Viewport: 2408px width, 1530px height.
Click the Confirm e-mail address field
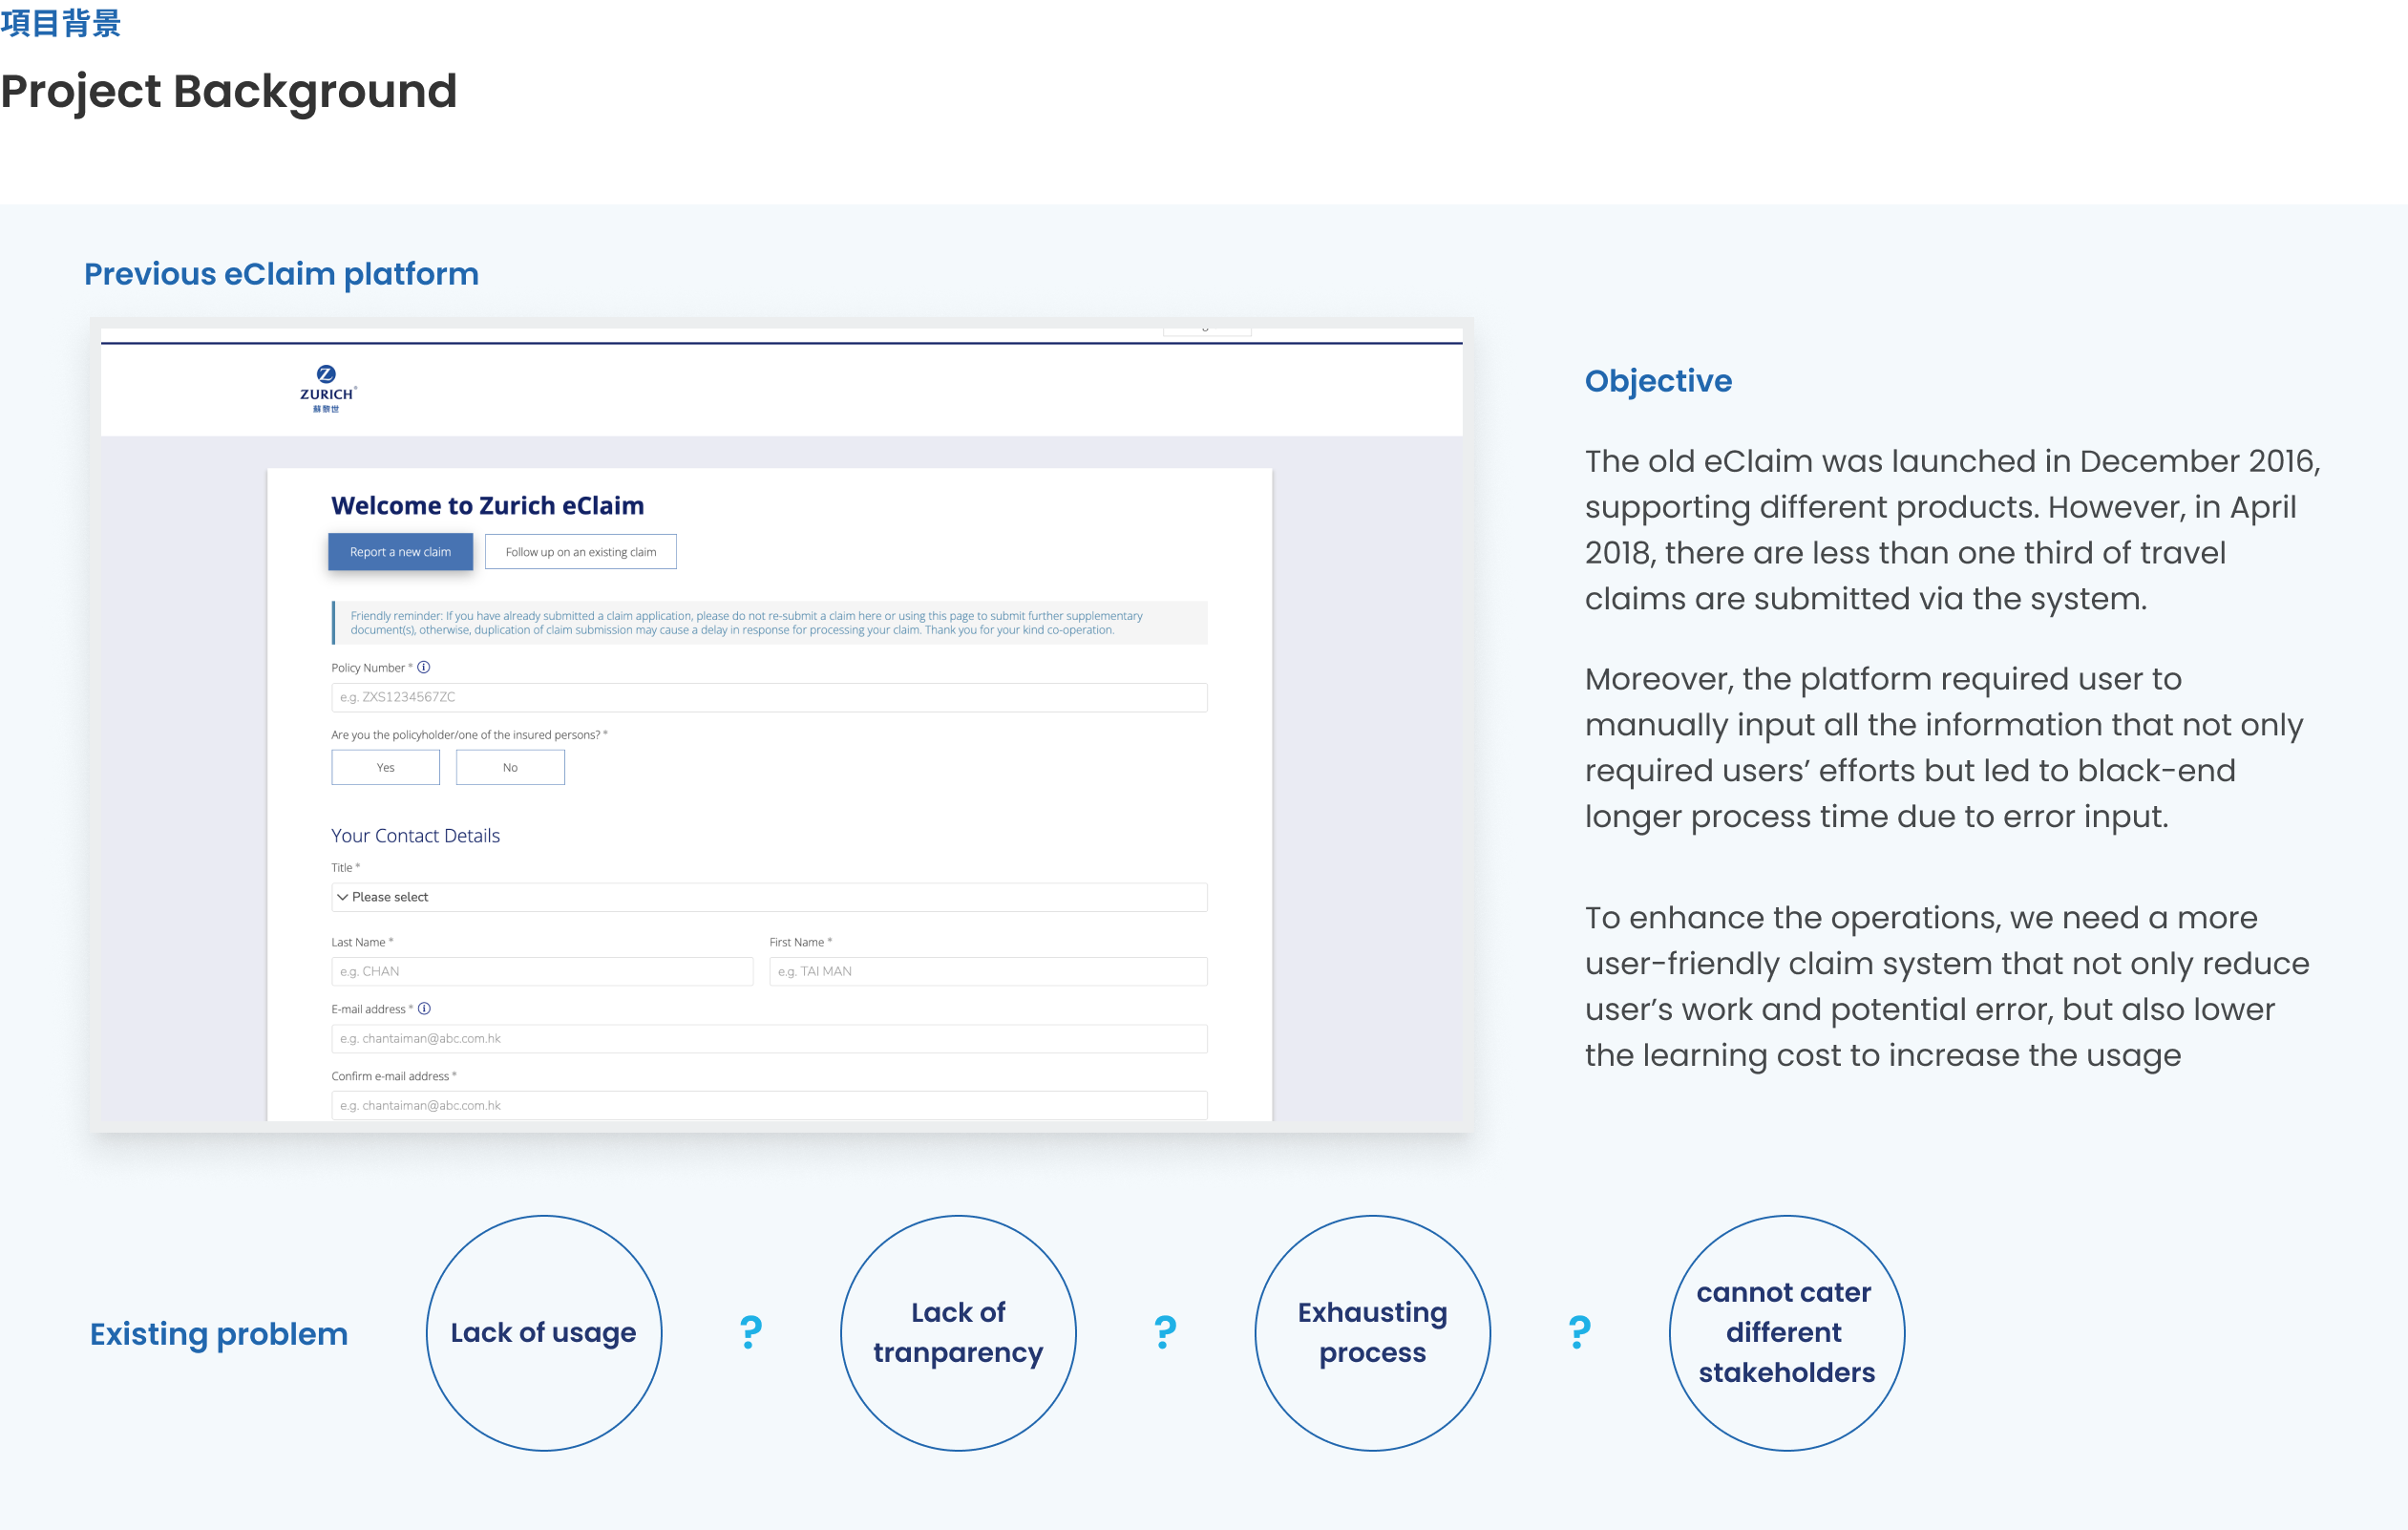click(x=769, y=1105)
